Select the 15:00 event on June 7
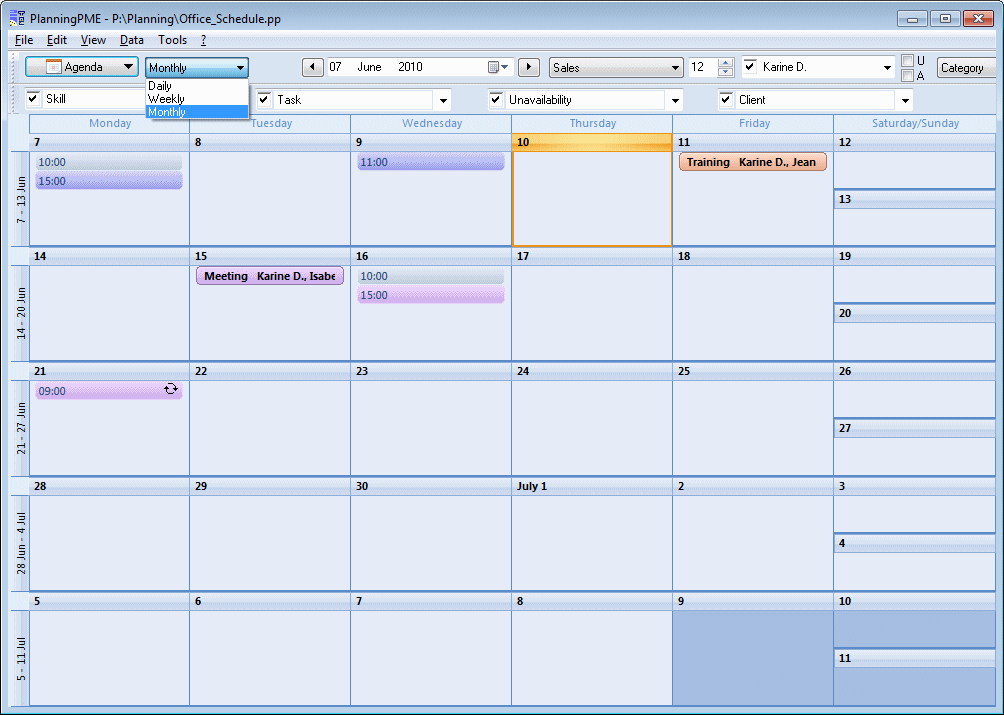The image size is (1004, 715). [109, 181]
